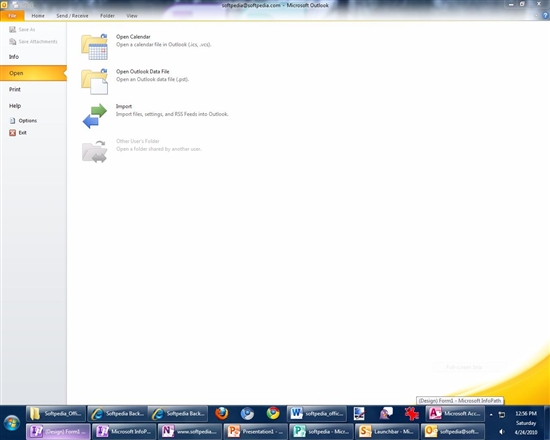Viewport: 550px width, 440px height.
Task: Click the Save Attachments label
Action: pyautogui.click(x=38, y=41)
